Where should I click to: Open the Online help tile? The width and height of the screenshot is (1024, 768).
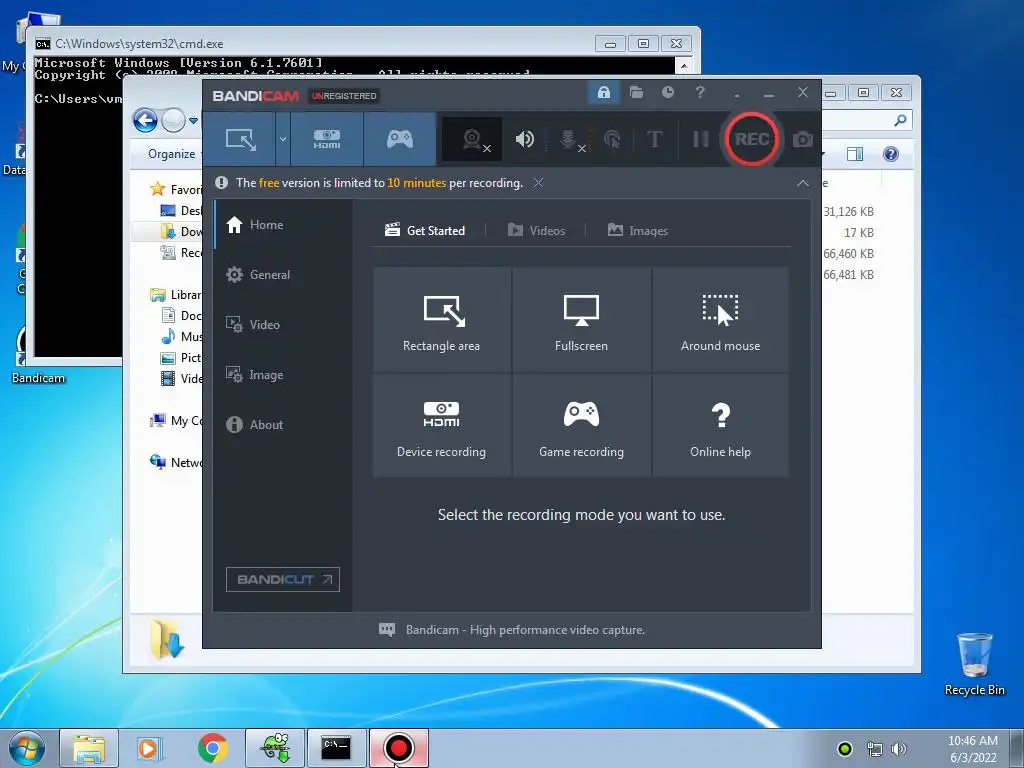coord(720,425)
